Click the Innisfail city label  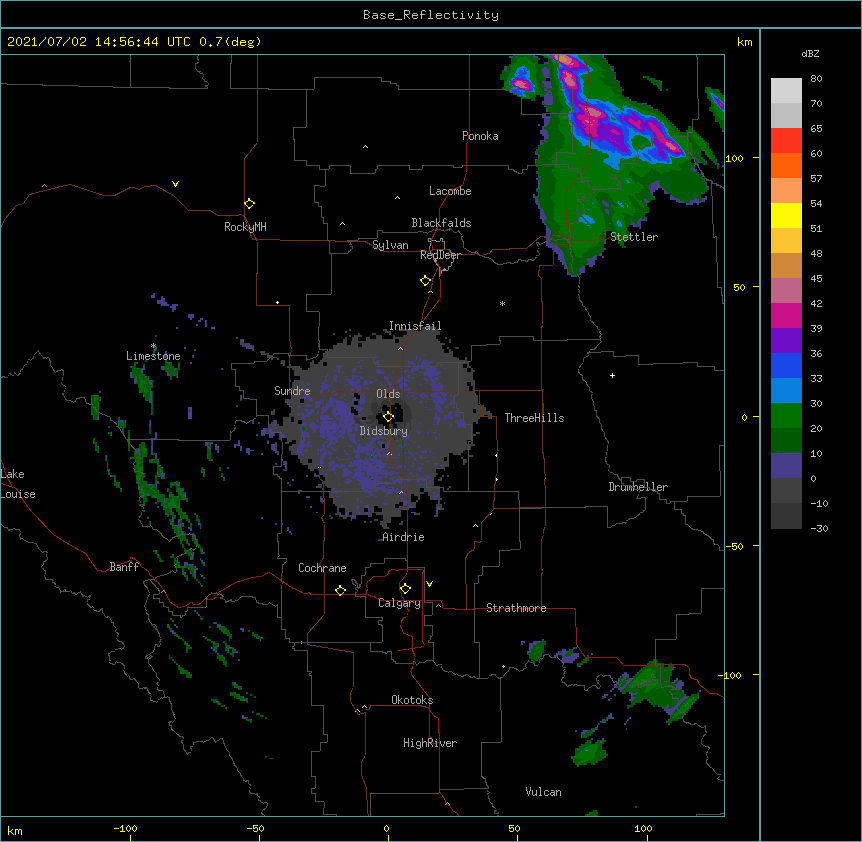[415, 326]
